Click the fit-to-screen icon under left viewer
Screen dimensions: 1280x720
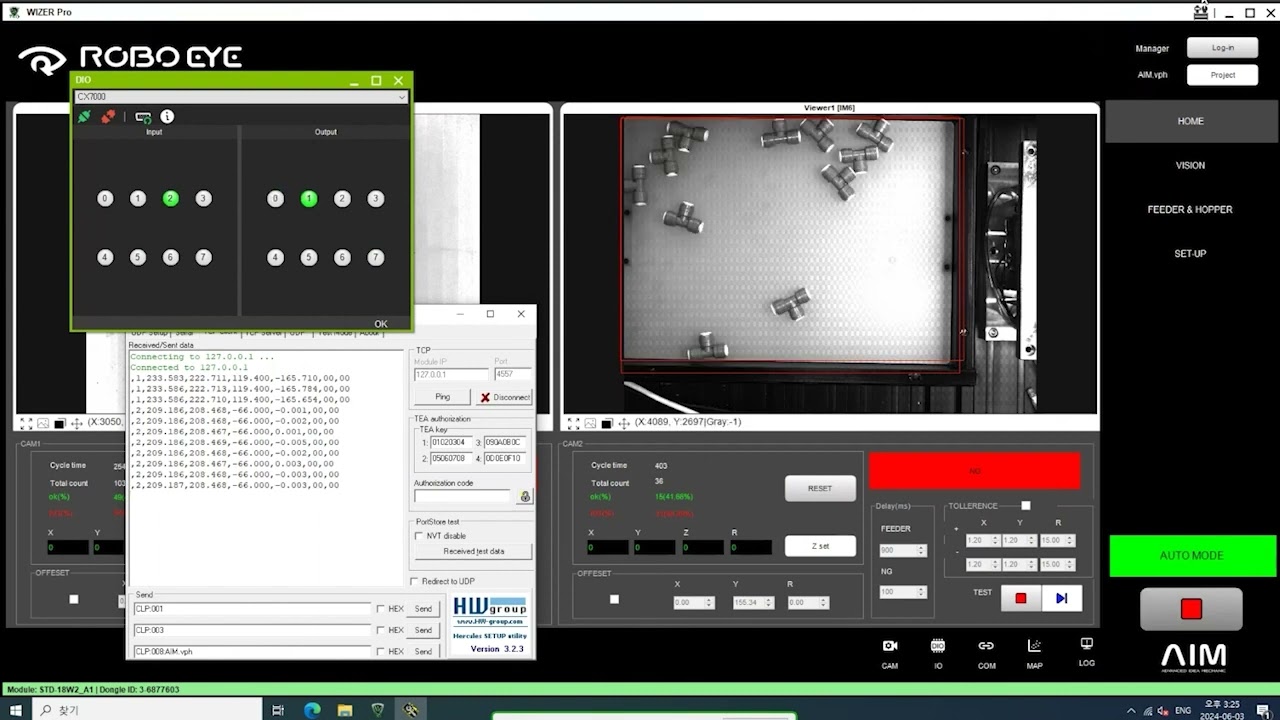click(x=27, y=424)
